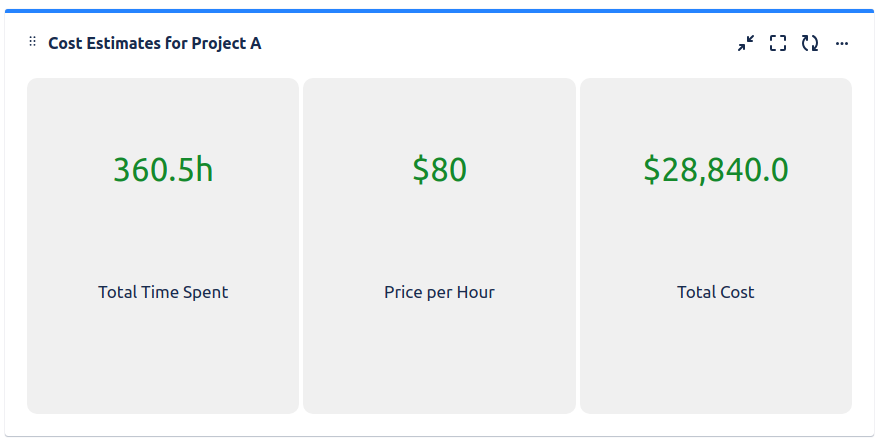Click the letter h in the 360.5h value
This screenshot has width=878, height=442.
206,168
